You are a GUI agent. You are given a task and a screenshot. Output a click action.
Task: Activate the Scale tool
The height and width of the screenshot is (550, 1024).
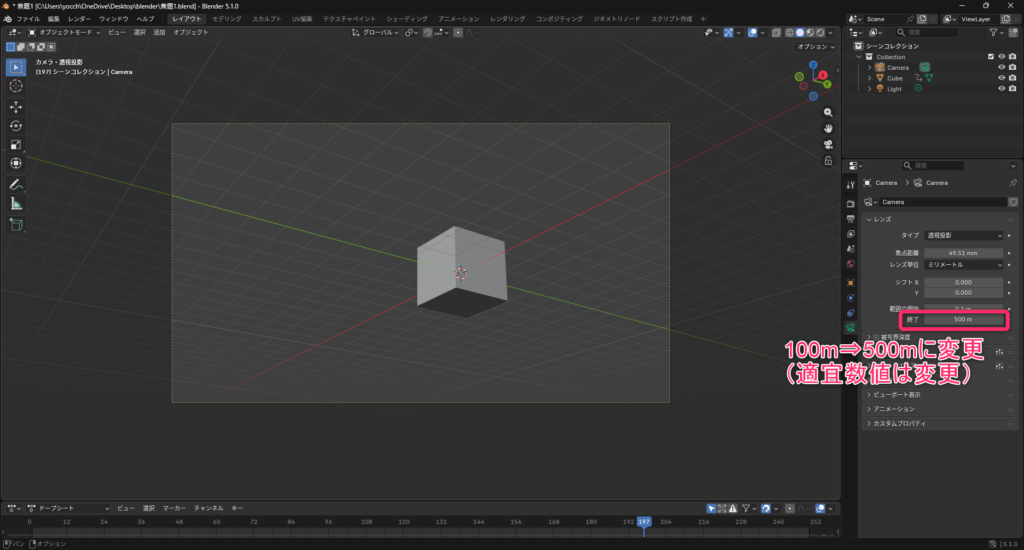[16, 144]
